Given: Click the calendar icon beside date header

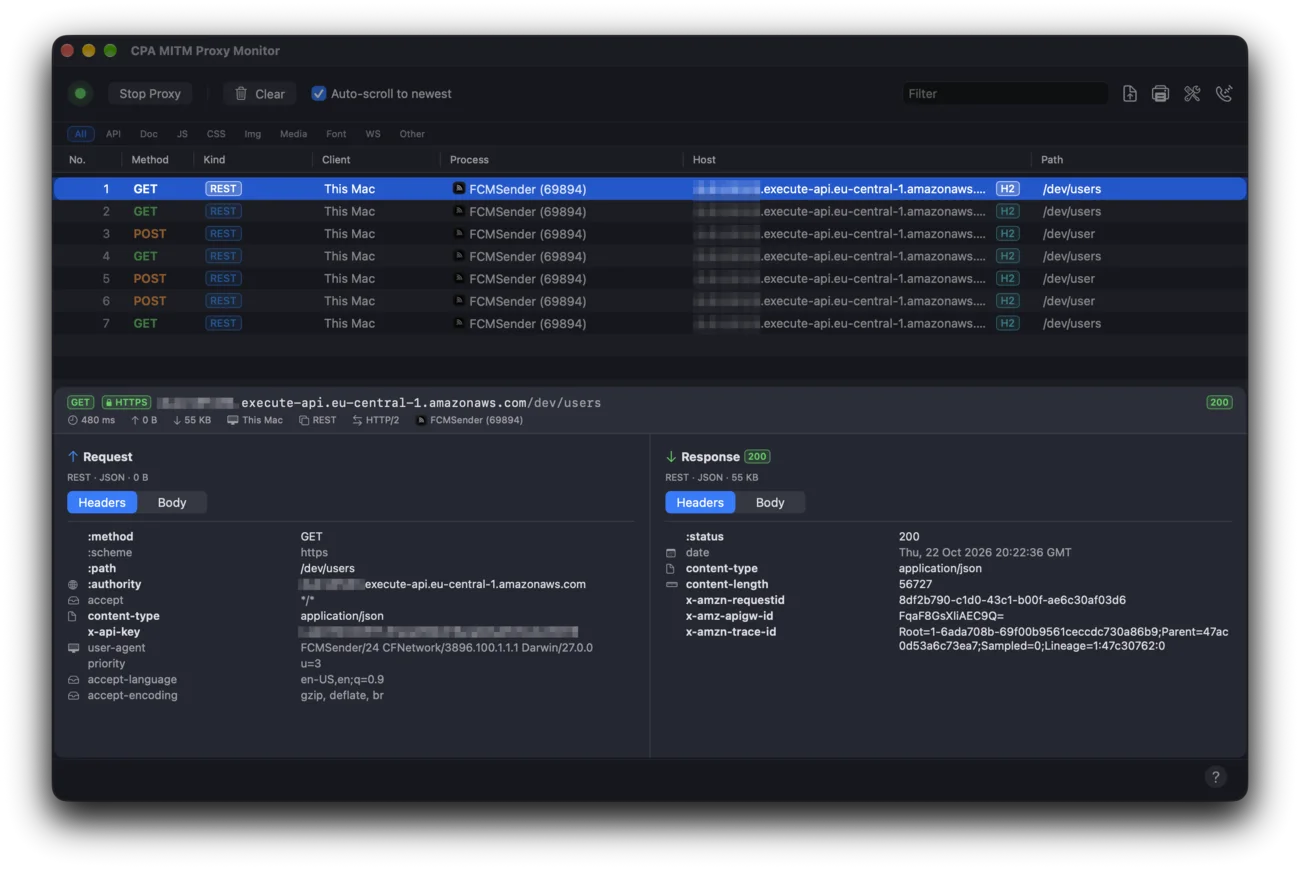Looking at the screenshot, I should [x=671, y=553].
